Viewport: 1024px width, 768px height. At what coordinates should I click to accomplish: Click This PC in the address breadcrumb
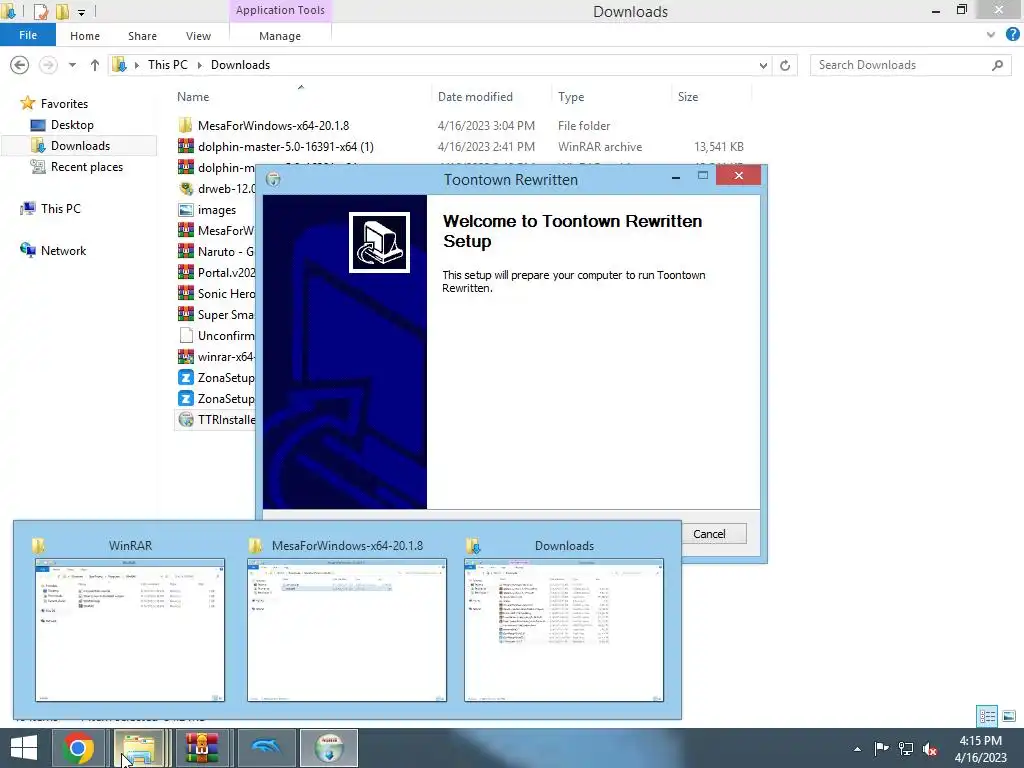167,65
